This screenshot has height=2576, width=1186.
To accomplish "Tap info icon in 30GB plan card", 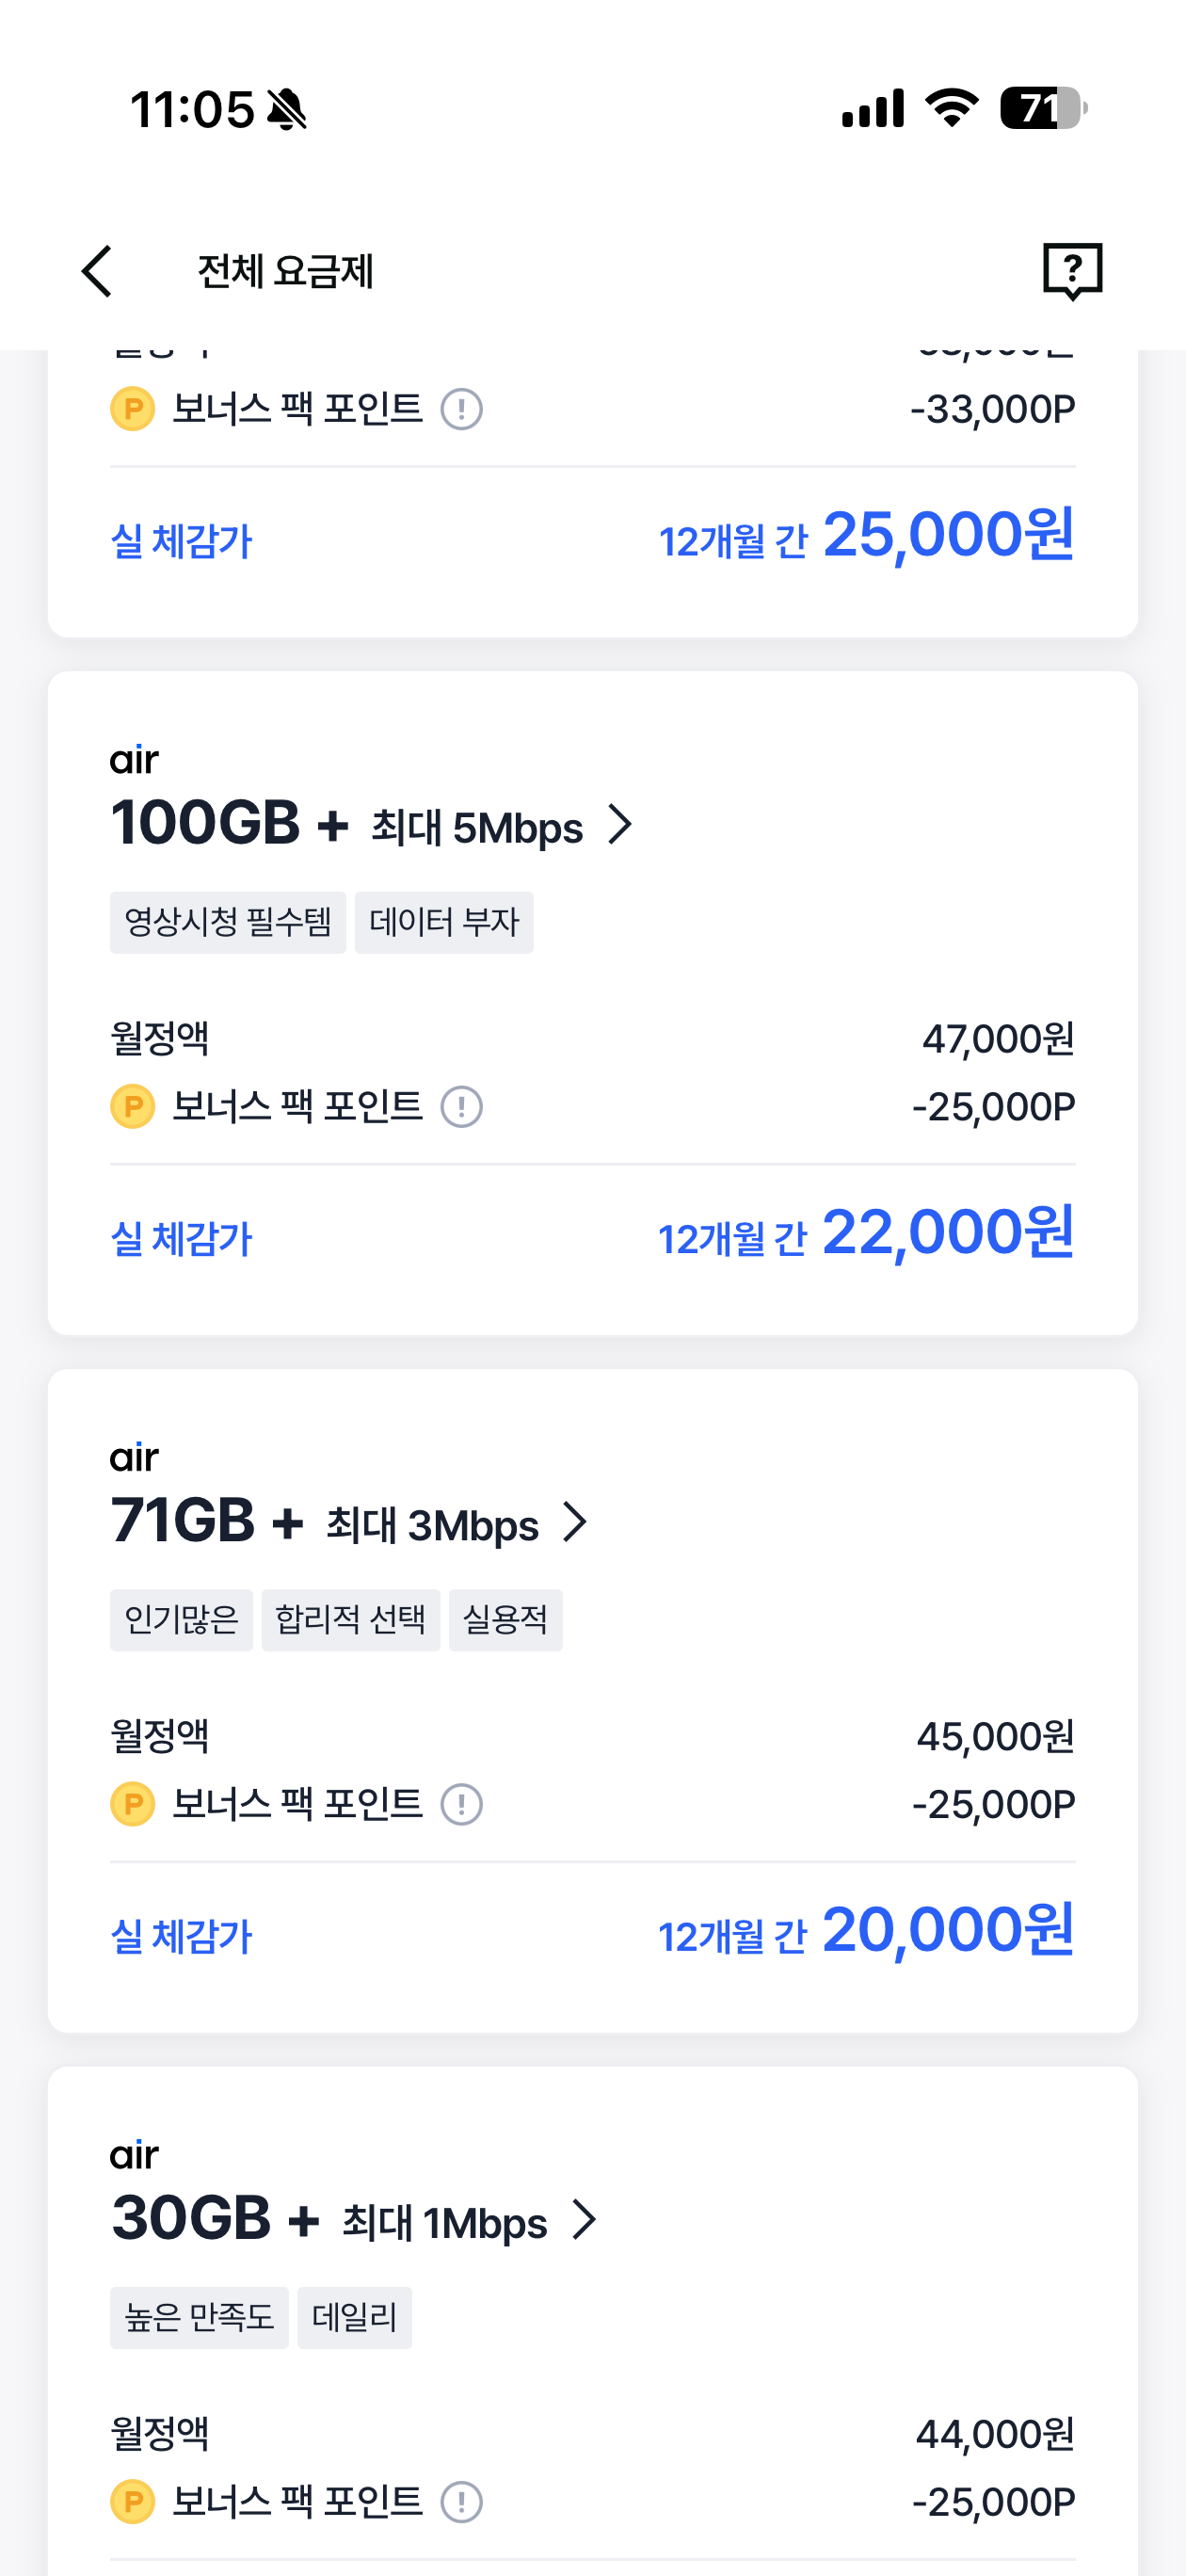I will (461, 2502).
